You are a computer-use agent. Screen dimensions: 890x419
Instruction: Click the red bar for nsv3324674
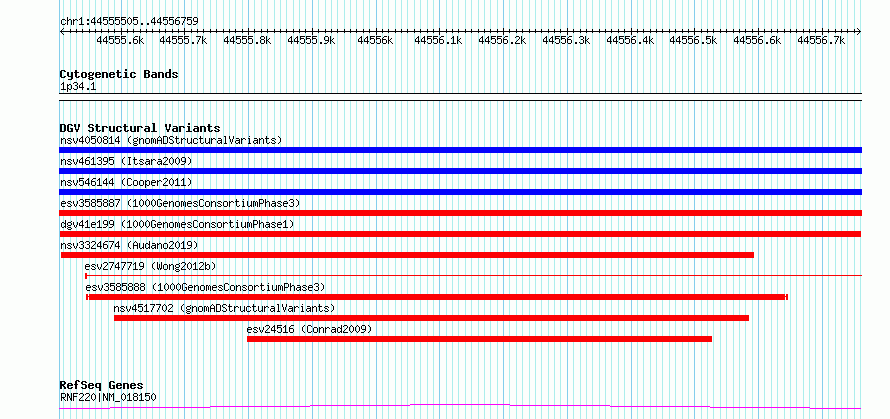point(407,255)
